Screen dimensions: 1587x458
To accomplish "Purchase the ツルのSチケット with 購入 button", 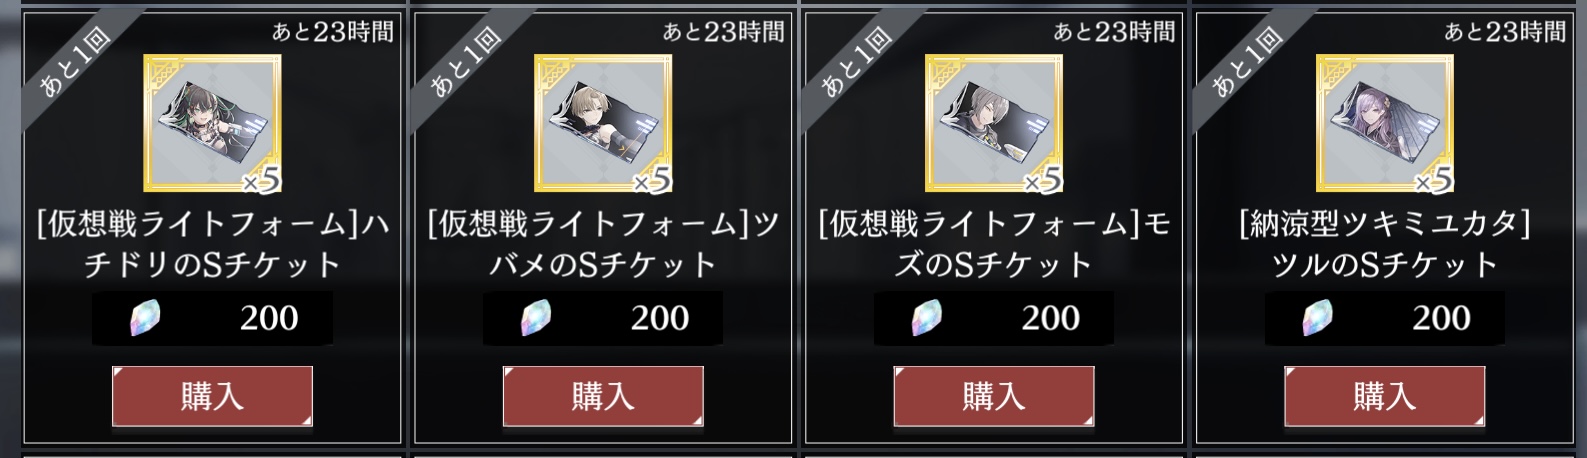I will [x=1385, y=396].
